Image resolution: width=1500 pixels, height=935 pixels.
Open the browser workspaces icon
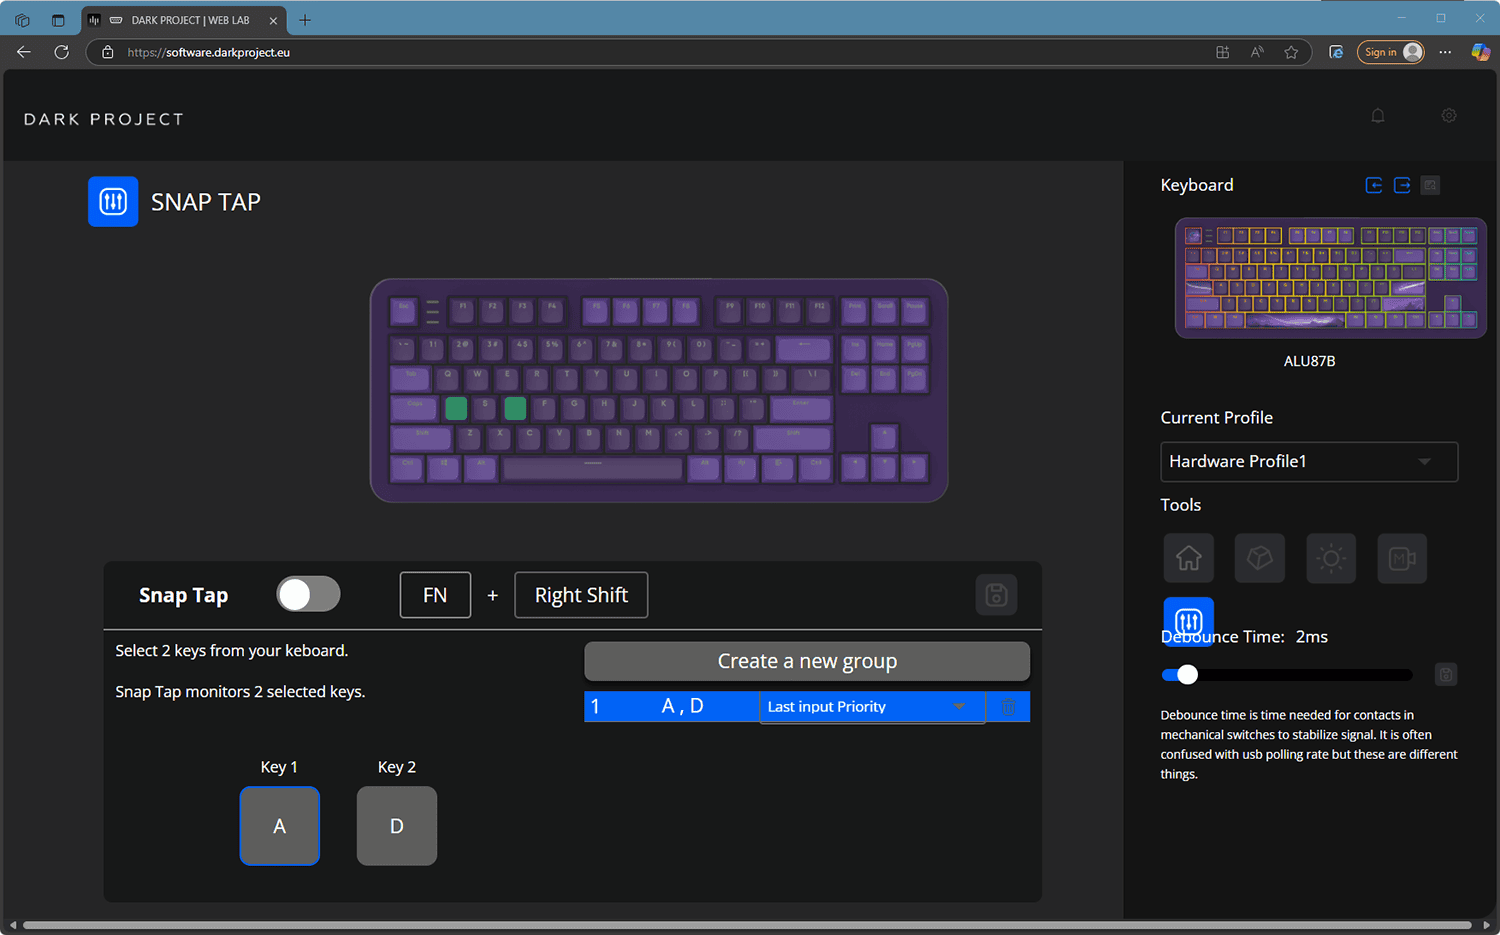(x=22, y=20)
